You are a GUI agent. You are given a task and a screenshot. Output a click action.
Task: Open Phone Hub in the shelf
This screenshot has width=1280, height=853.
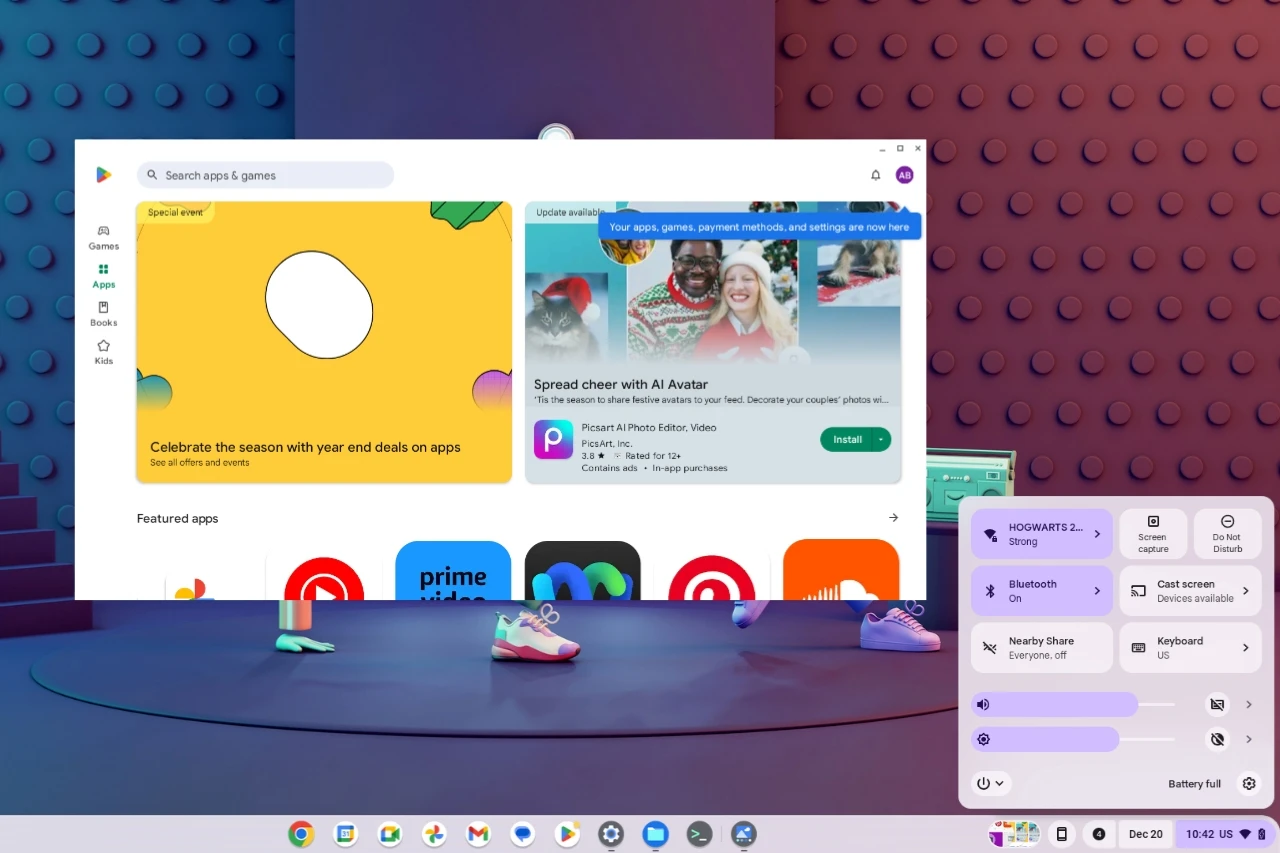tap(1062, 834)
